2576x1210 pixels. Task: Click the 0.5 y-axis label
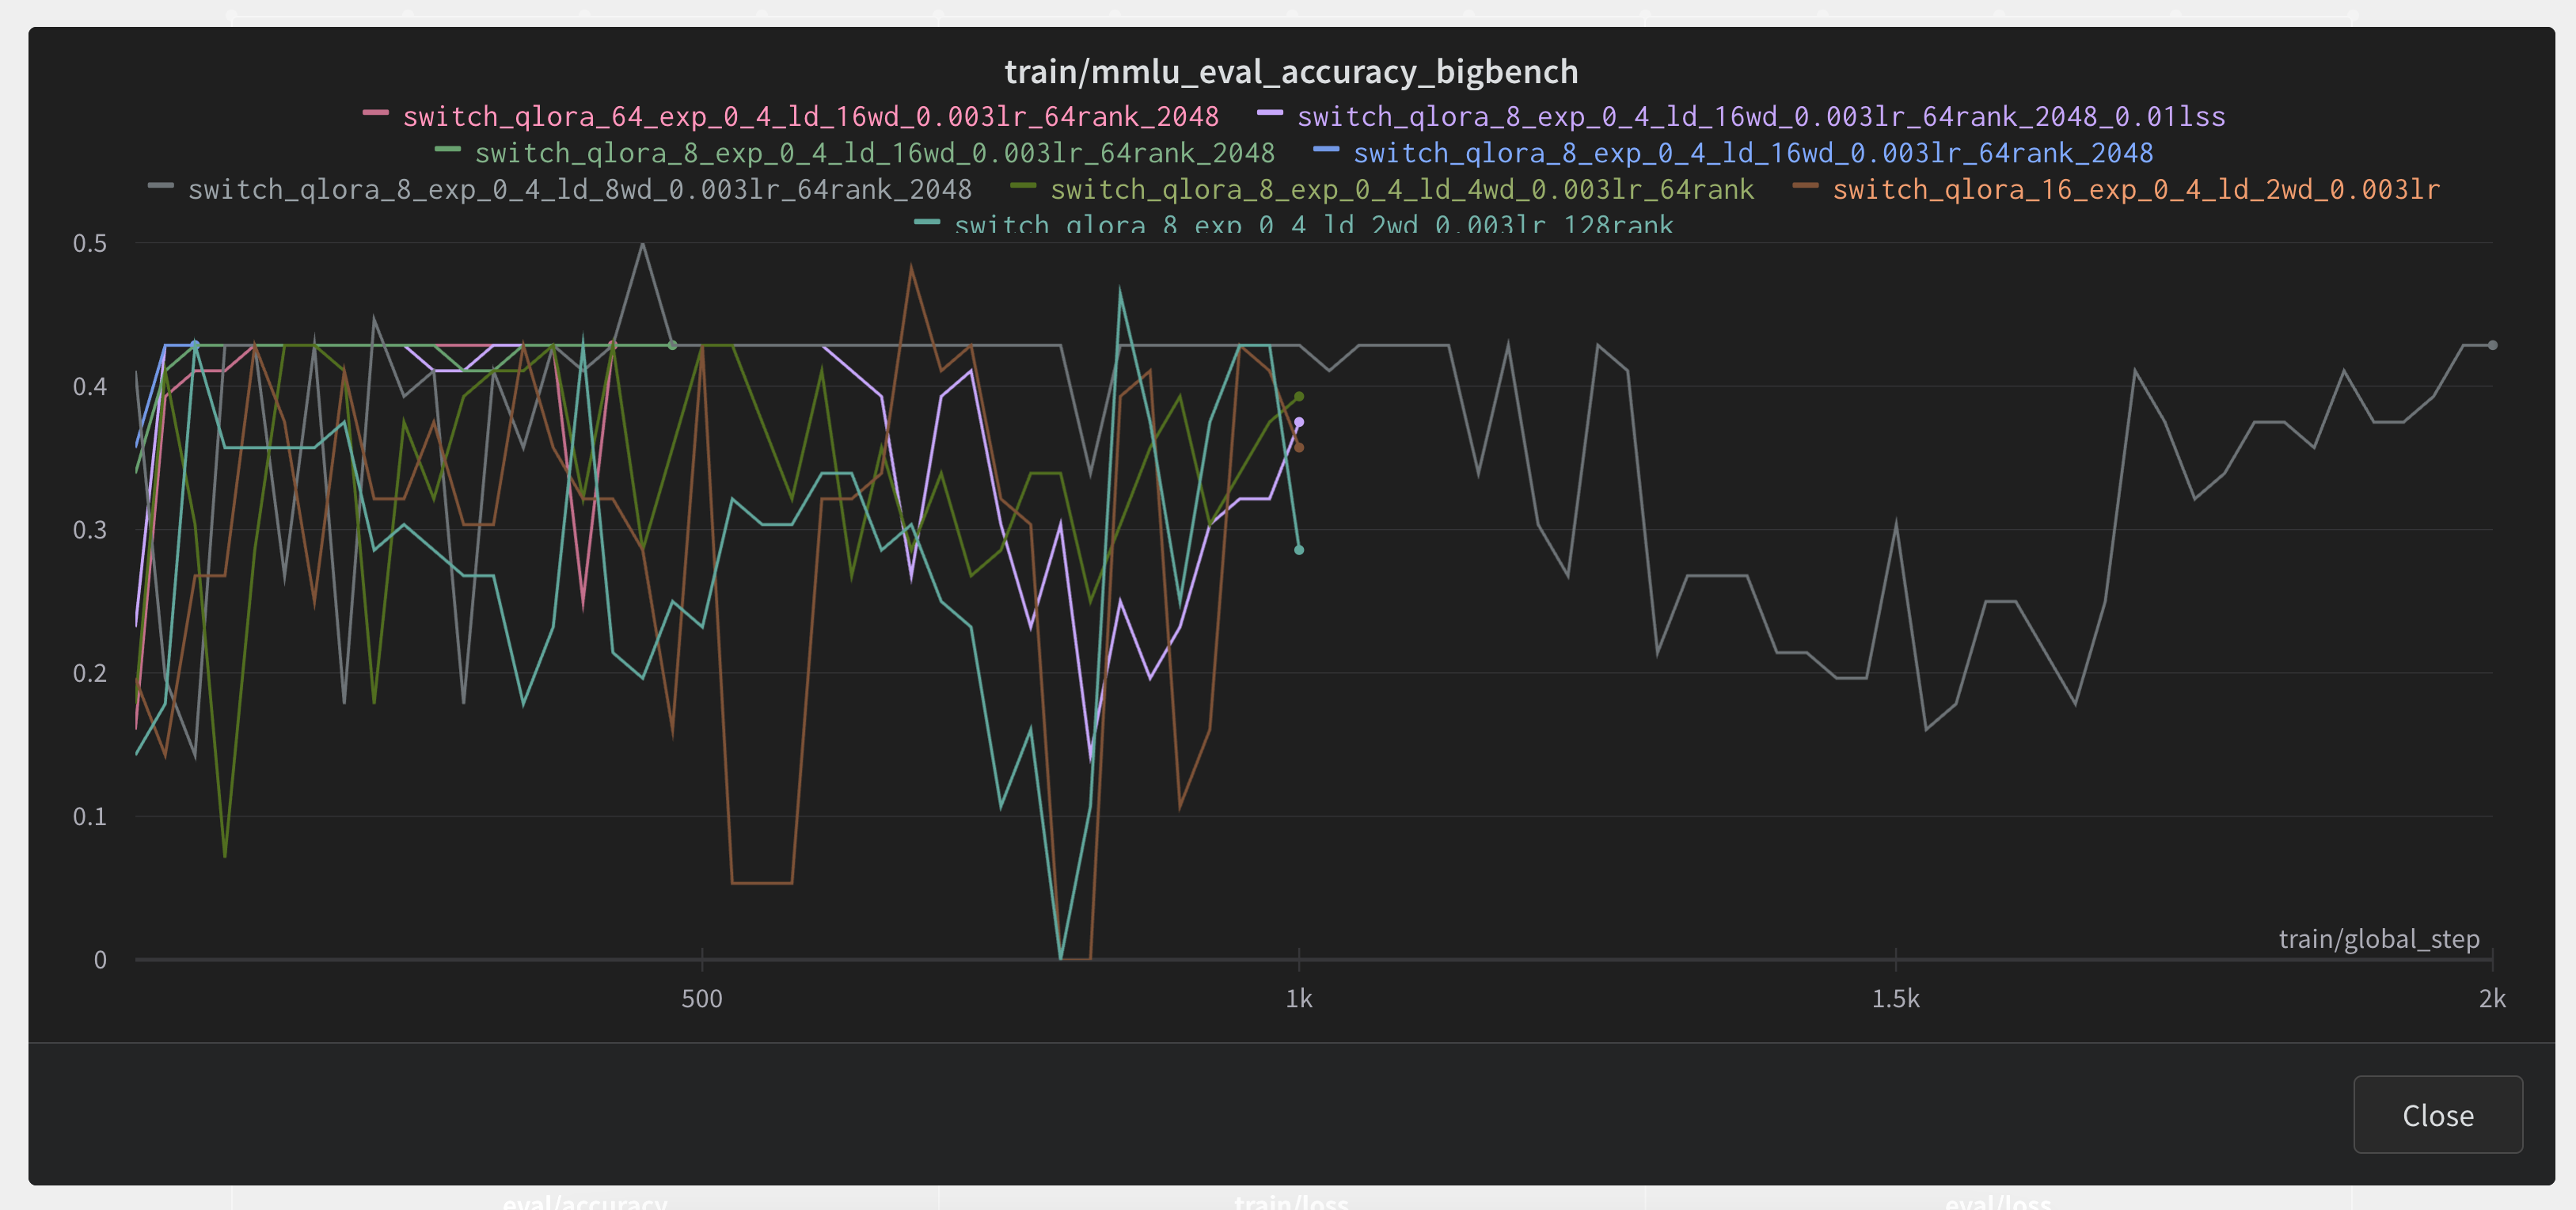coord(89,243)
